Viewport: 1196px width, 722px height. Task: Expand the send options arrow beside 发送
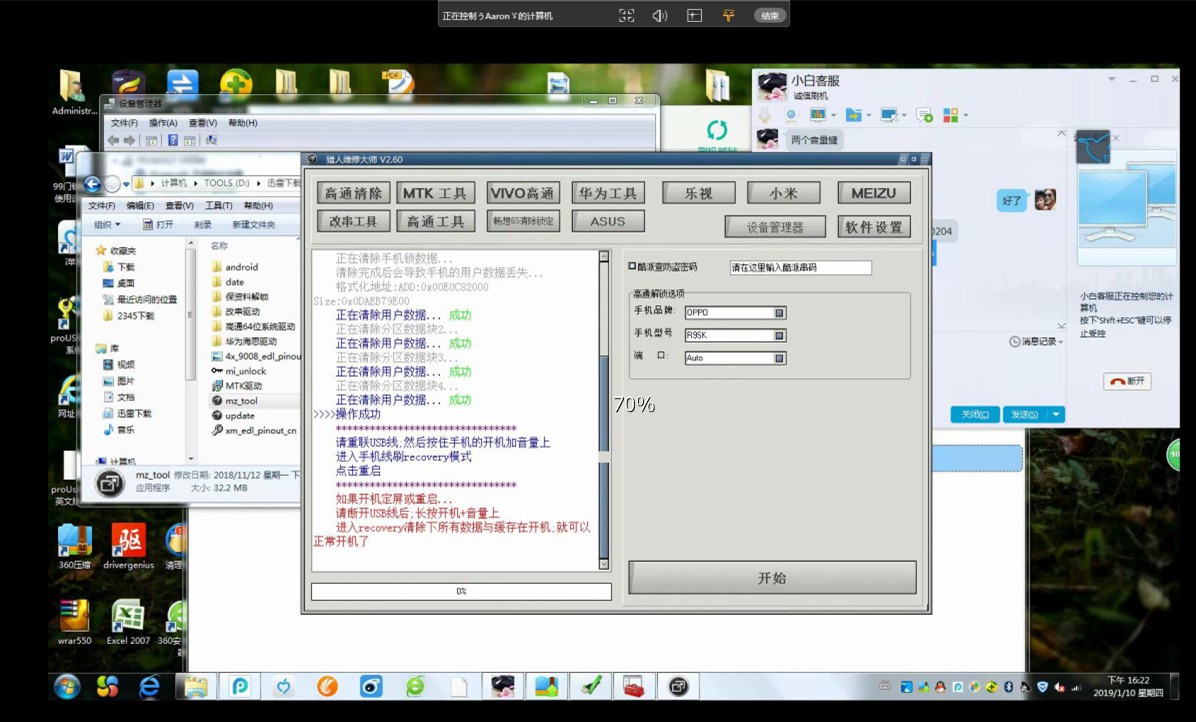(x=1056, y=414)
